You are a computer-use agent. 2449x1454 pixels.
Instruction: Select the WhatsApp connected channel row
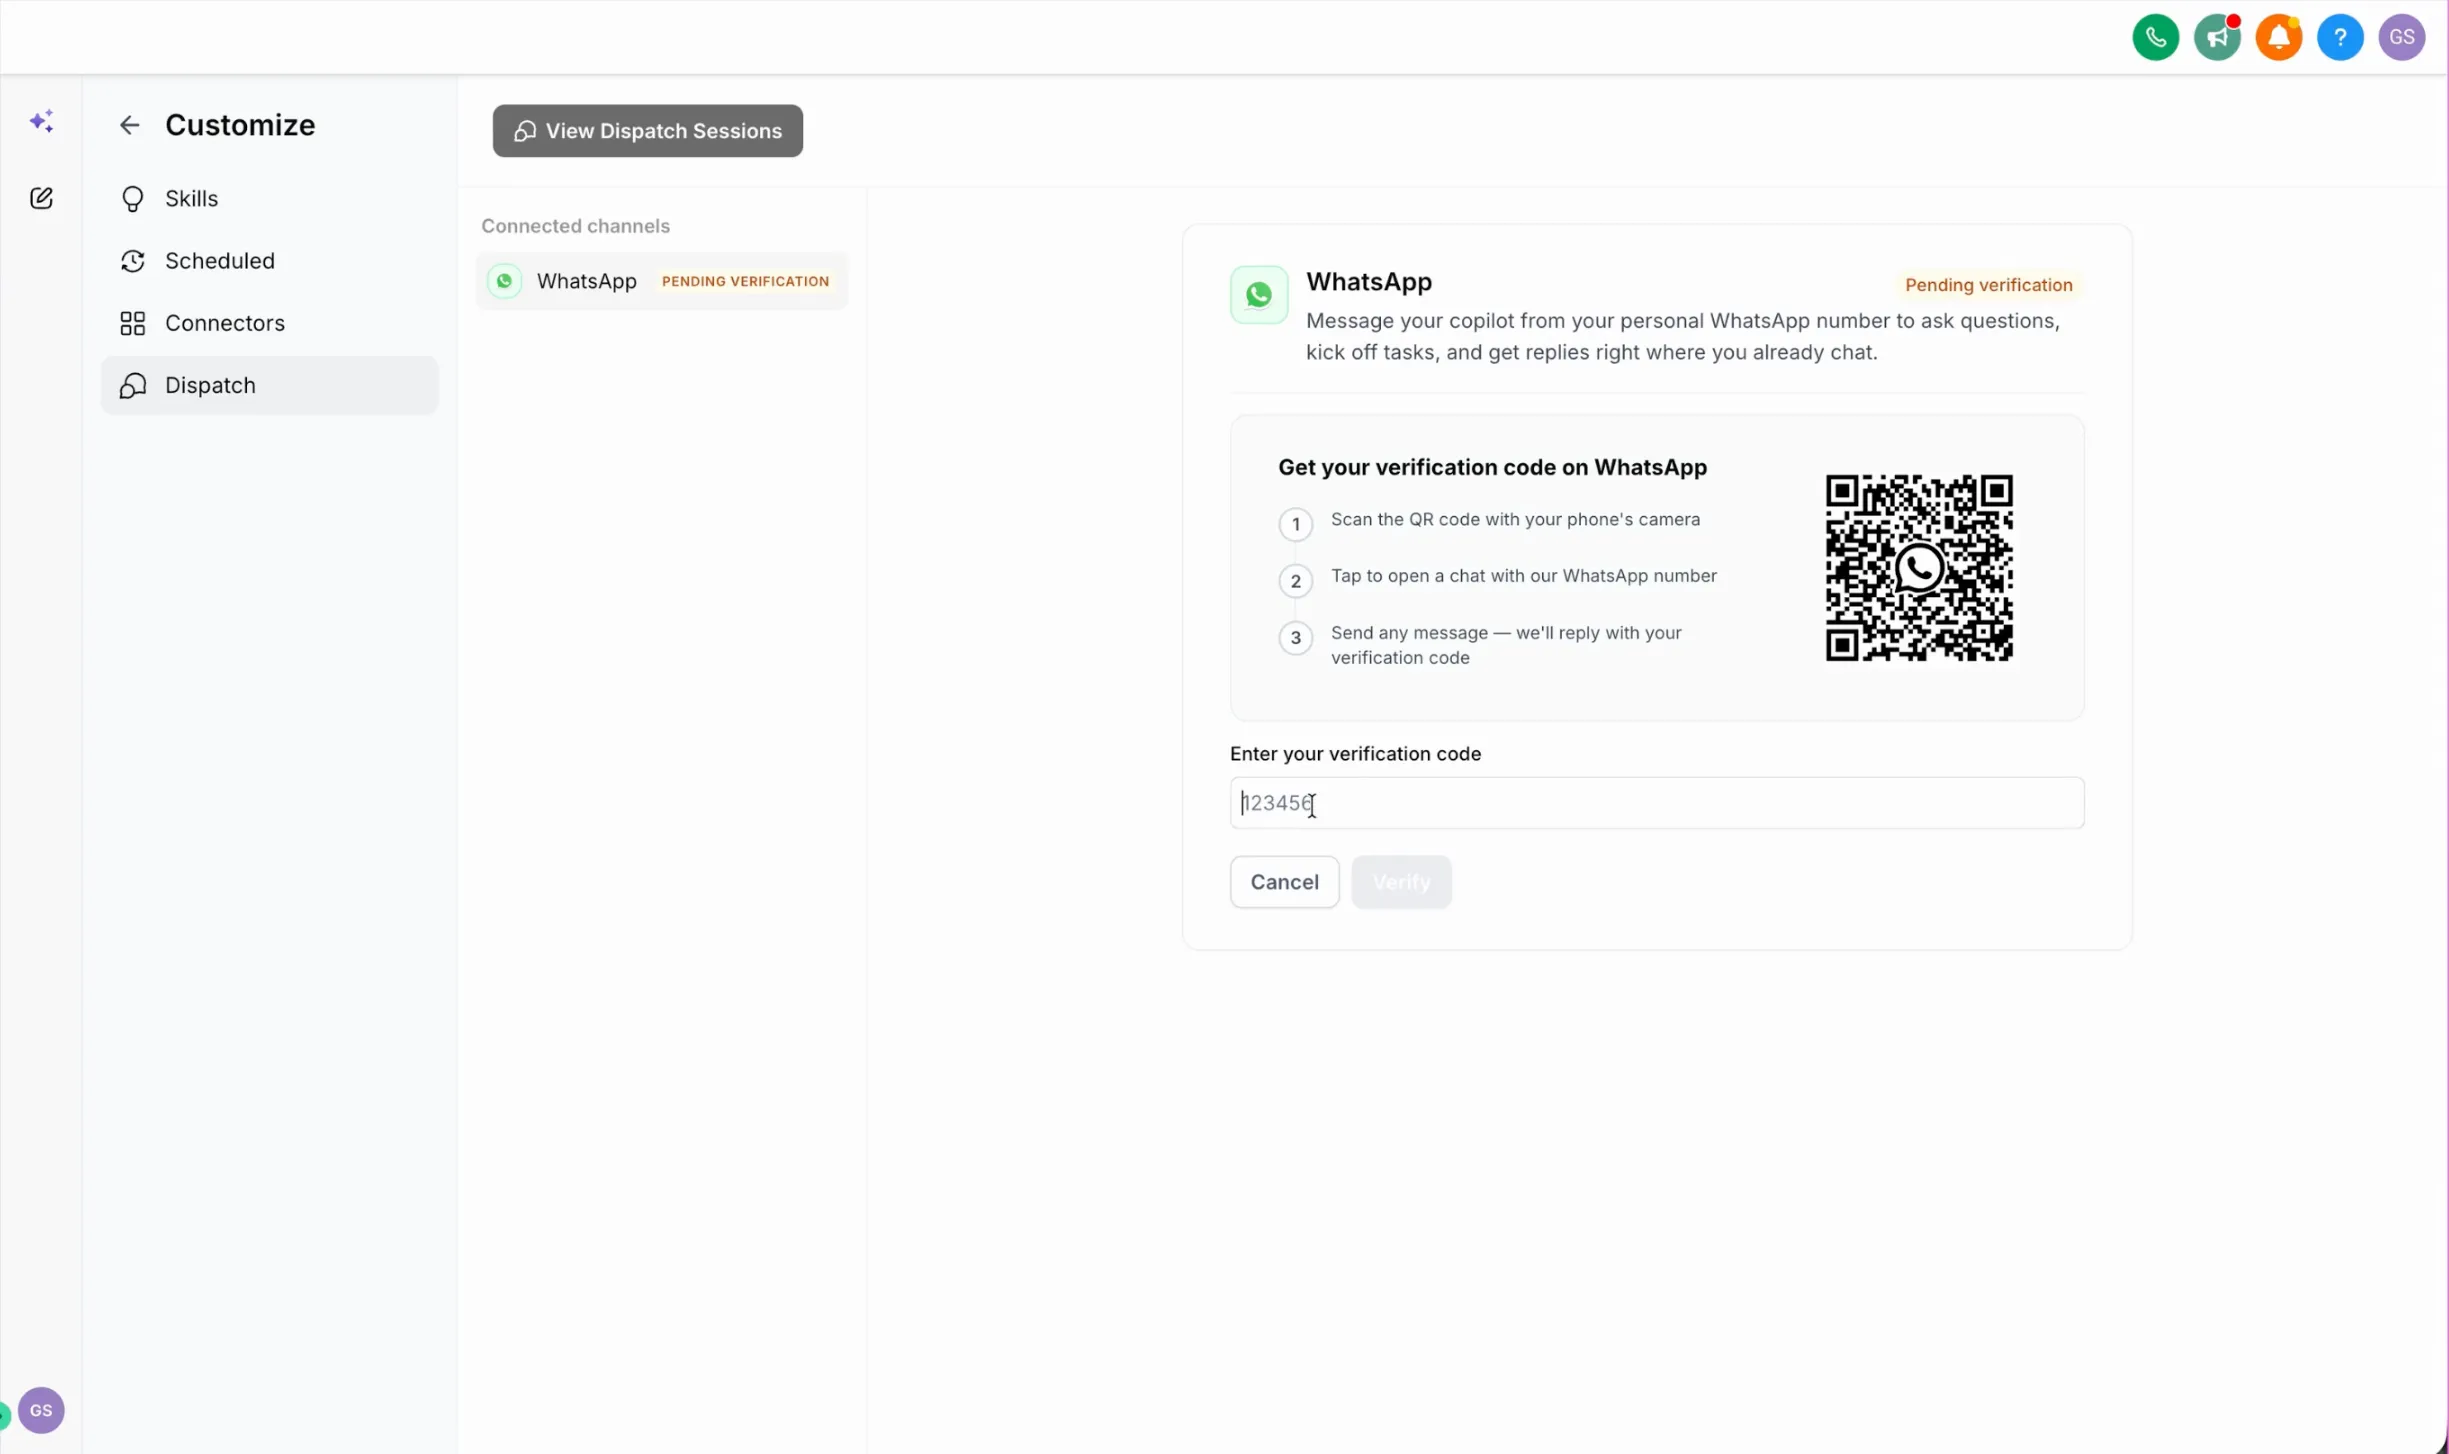click(x=662, y=281)
